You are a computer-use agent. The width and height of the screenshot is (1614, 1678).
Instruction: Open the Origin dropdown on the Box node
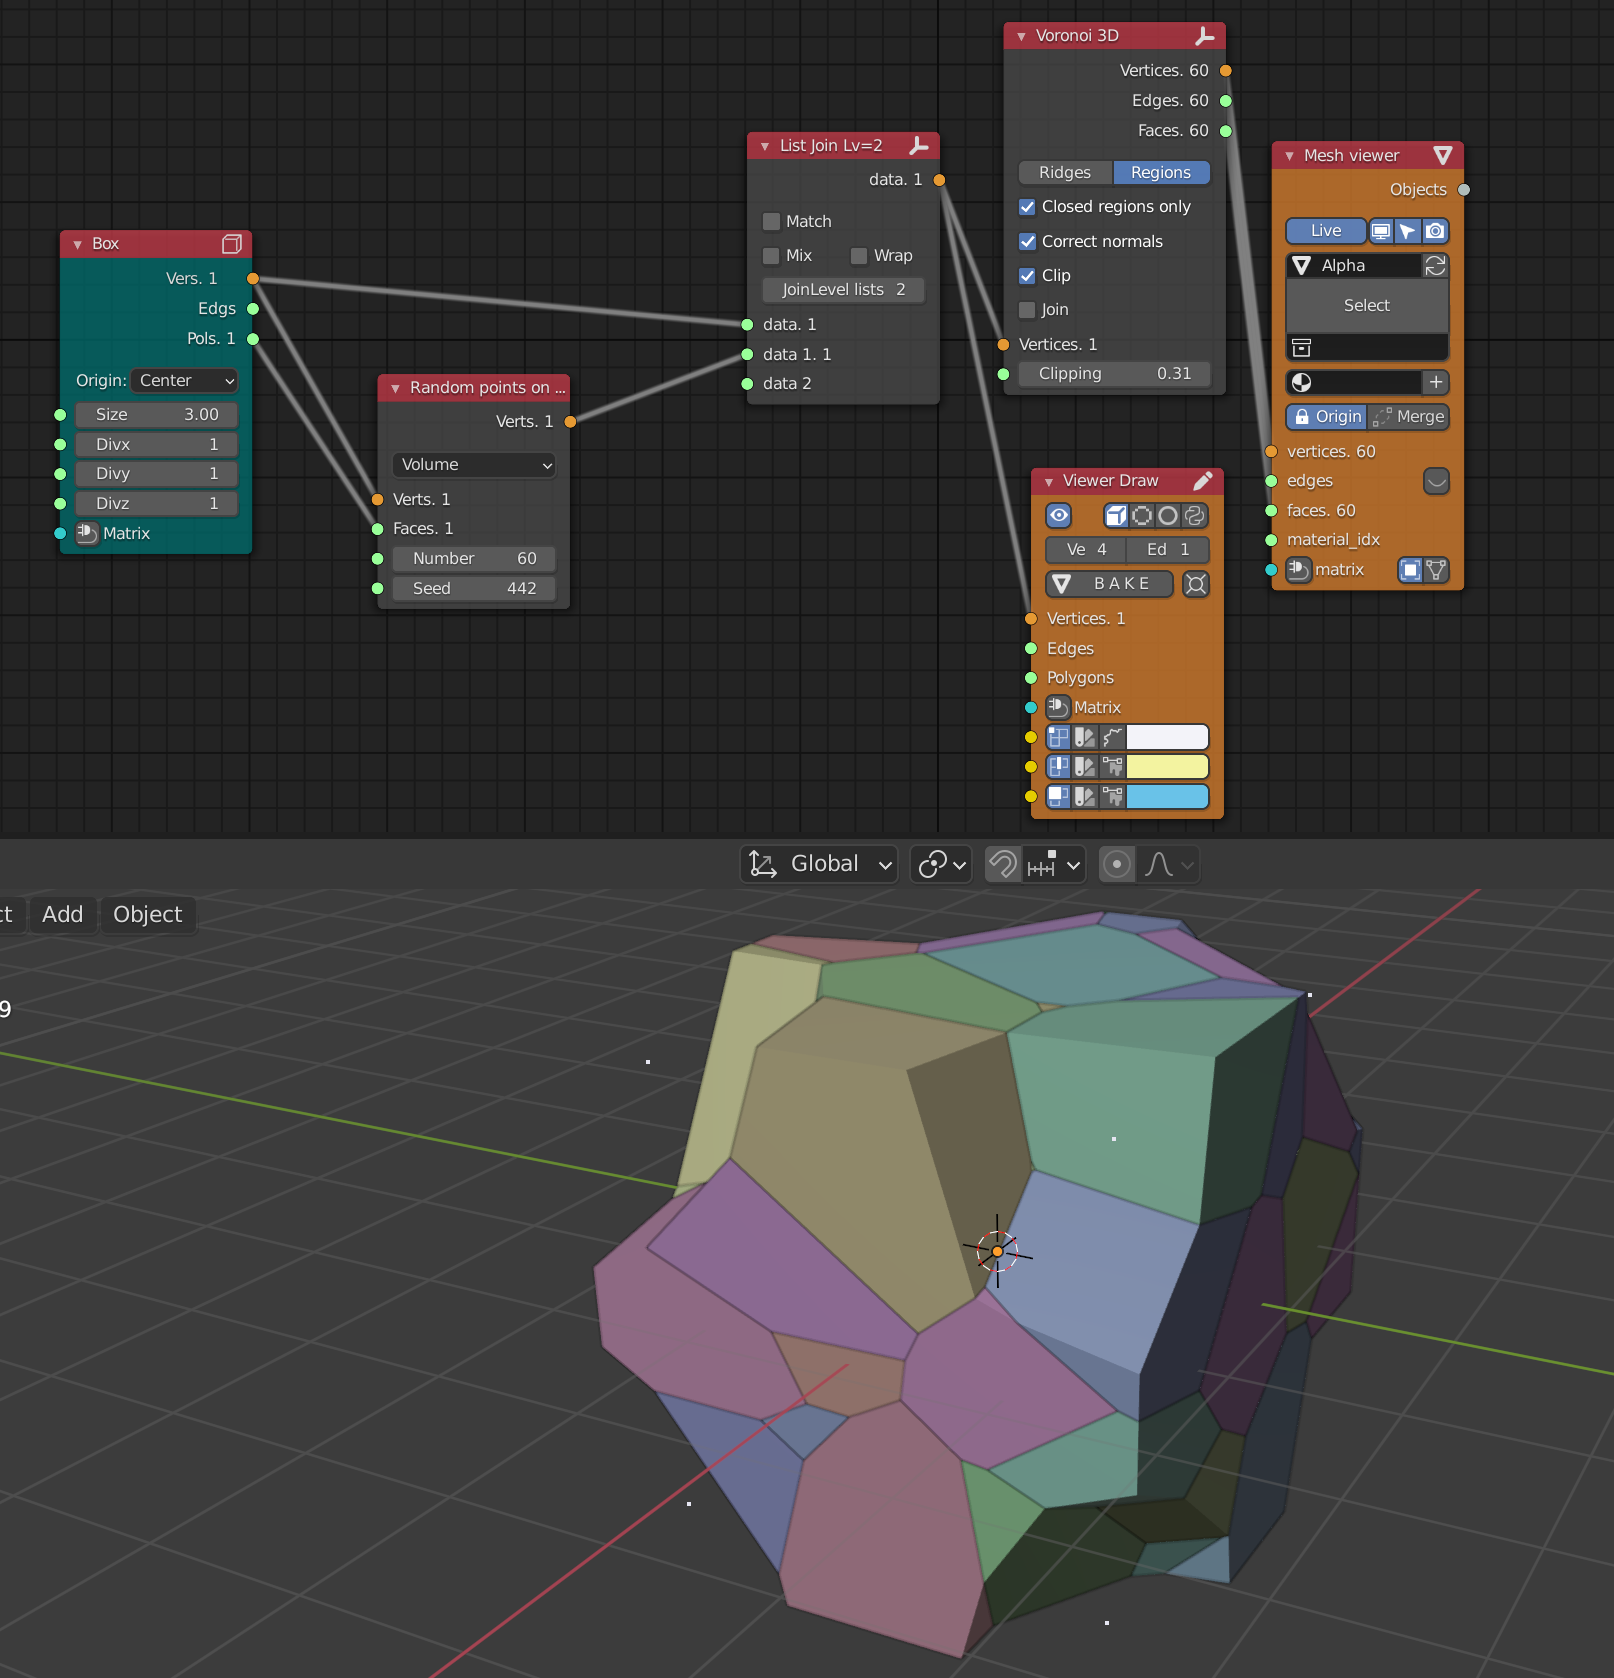[184, 380]
